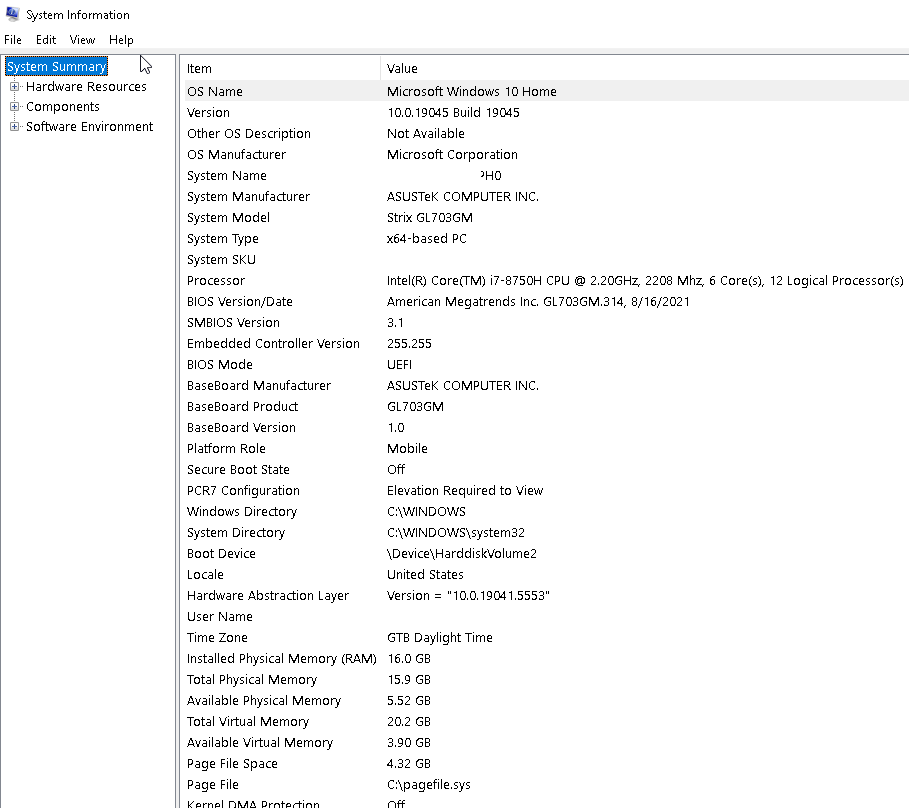Click the Microsoft Corporation value
The width and height of the screenshot is (909, 808).
(452, 155)
